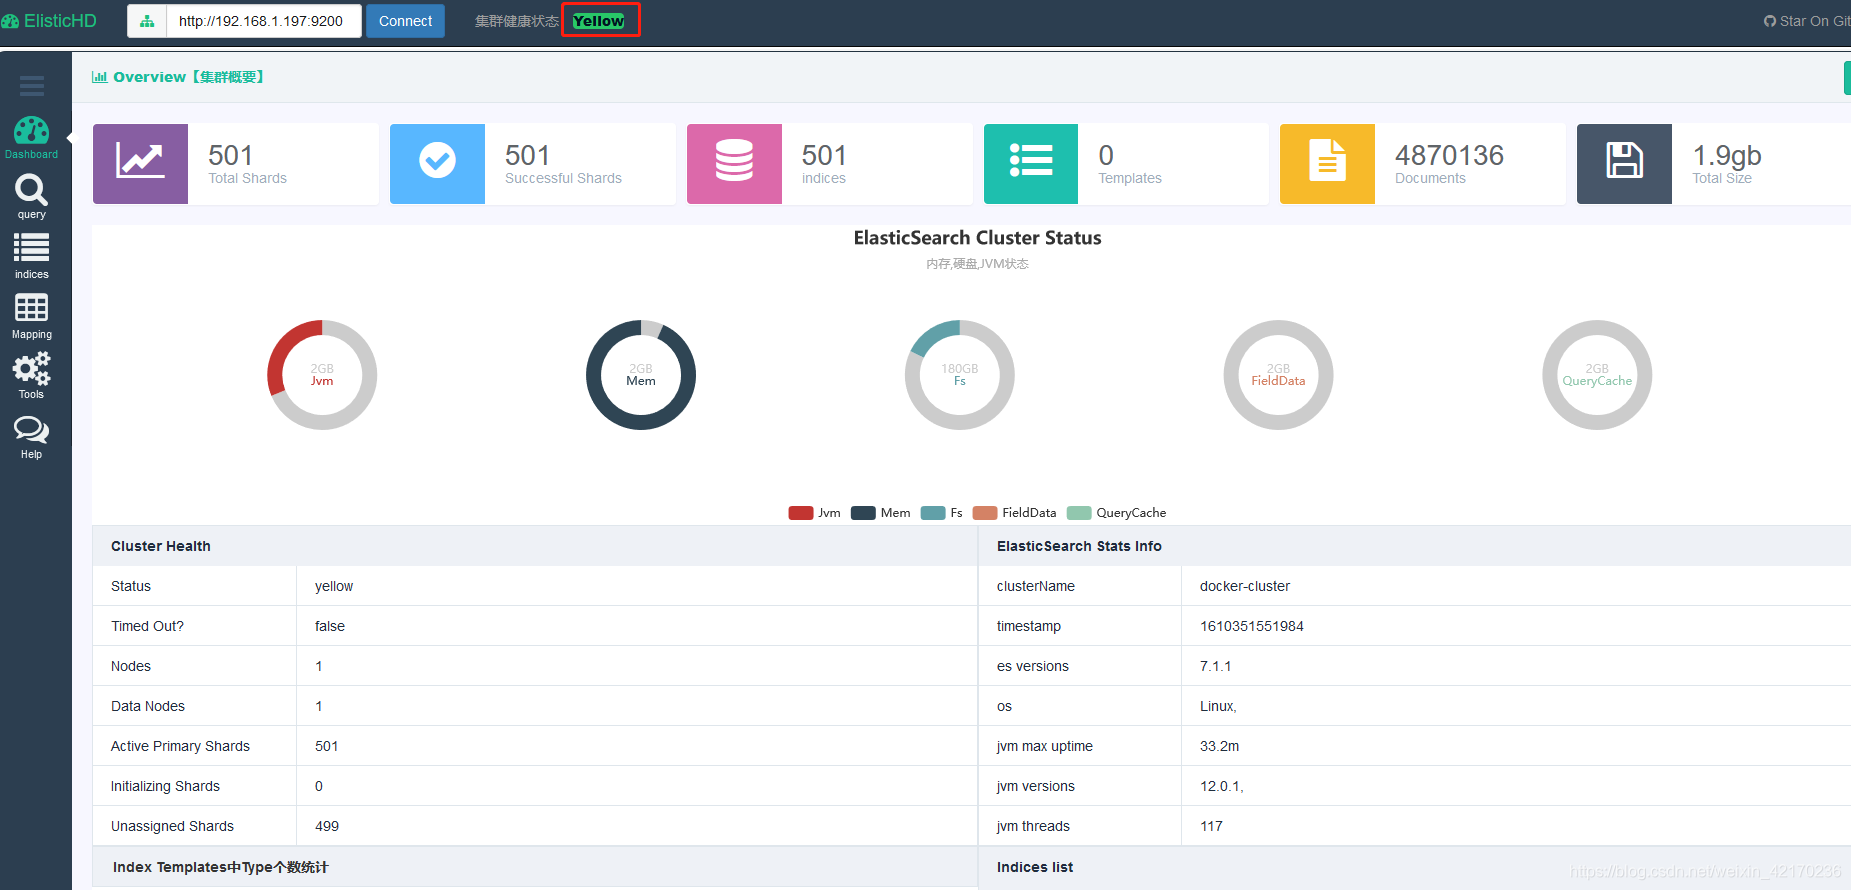The image size is (1851, 890).
Task: Click the 'Indices list' panel header
Action: tap(1035, 867)
